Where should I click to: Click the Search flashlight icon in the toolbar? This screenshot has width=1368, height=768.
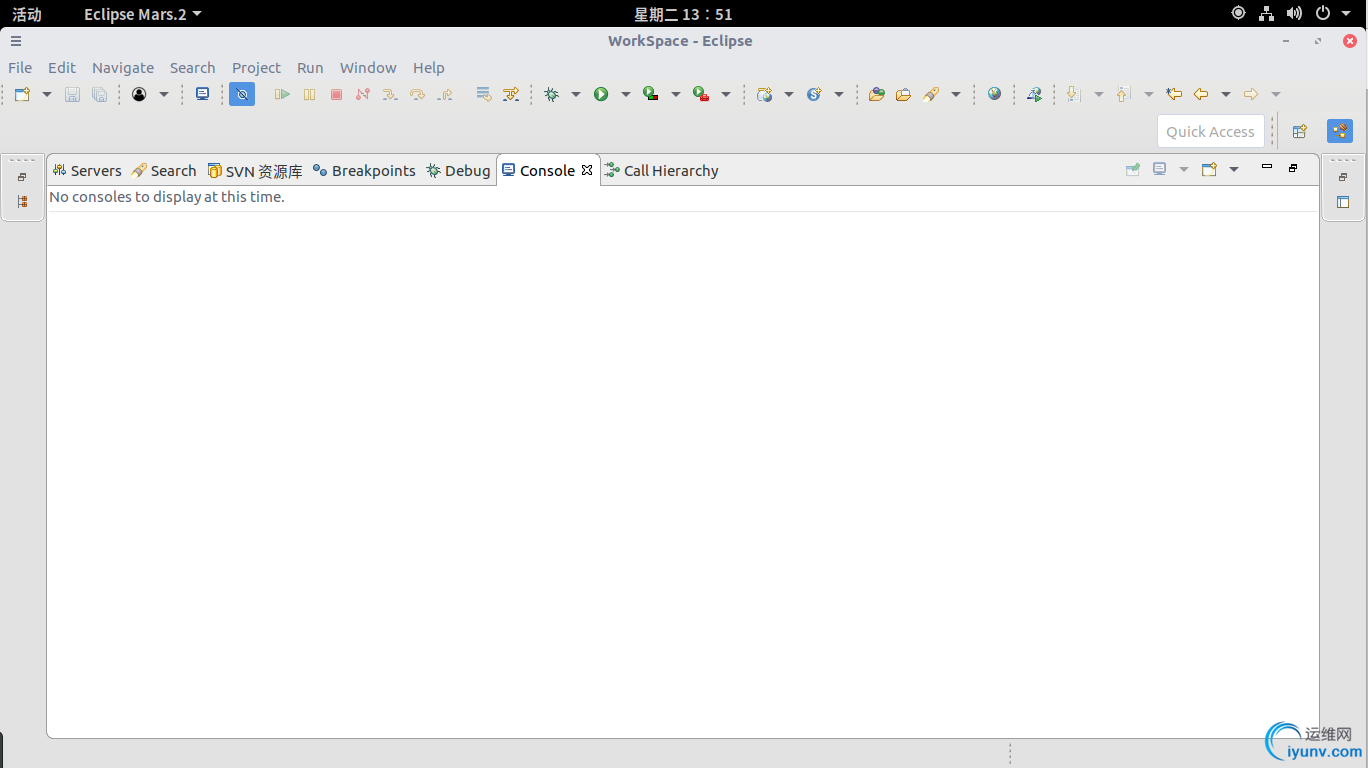point(931,94)
